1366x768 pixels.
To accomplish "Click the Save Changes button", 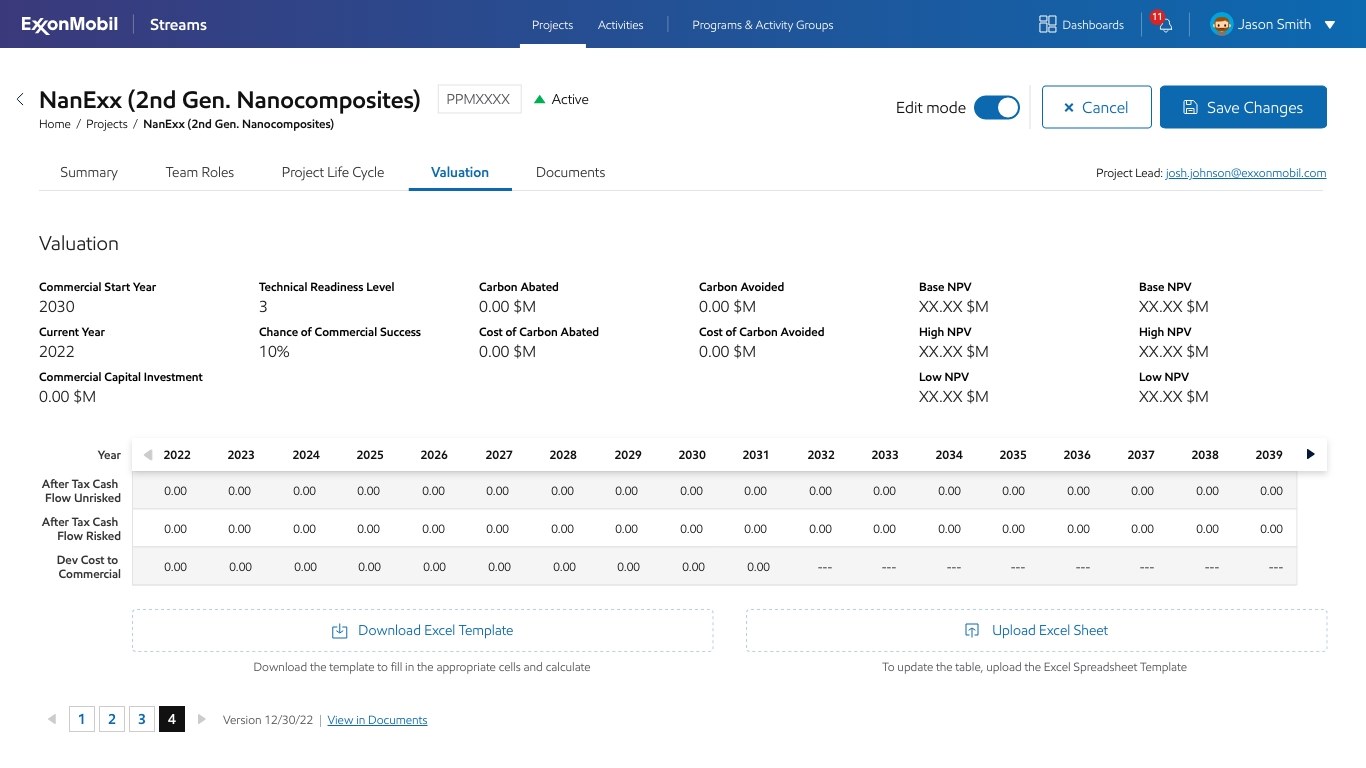I will click(x=1243, y=107).
